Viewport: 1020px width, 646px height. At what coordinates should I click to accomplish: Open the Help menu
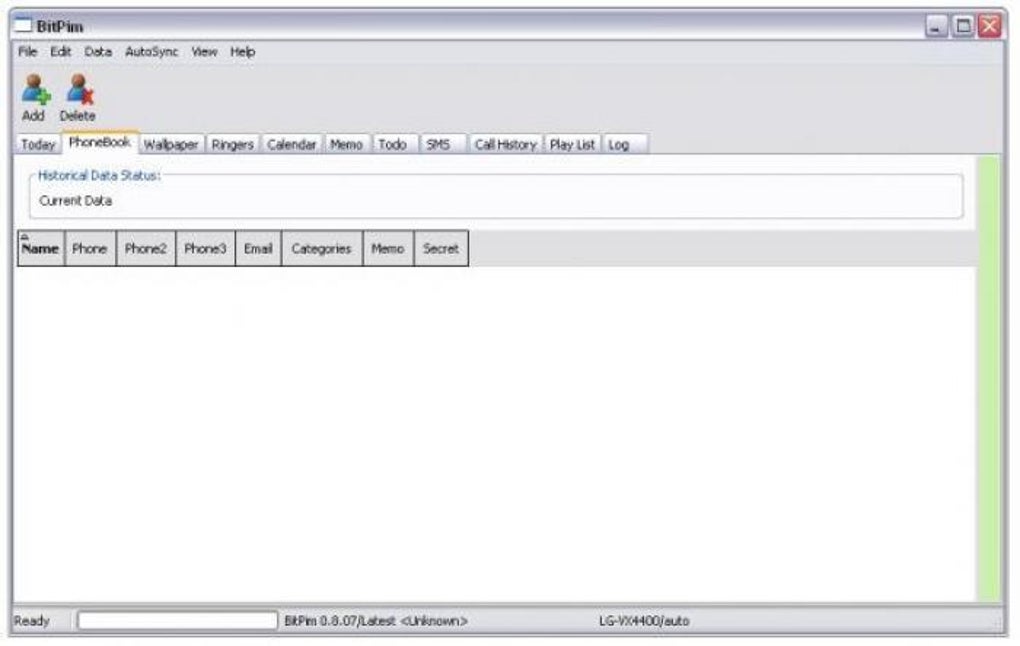click(x=243, y=51)
